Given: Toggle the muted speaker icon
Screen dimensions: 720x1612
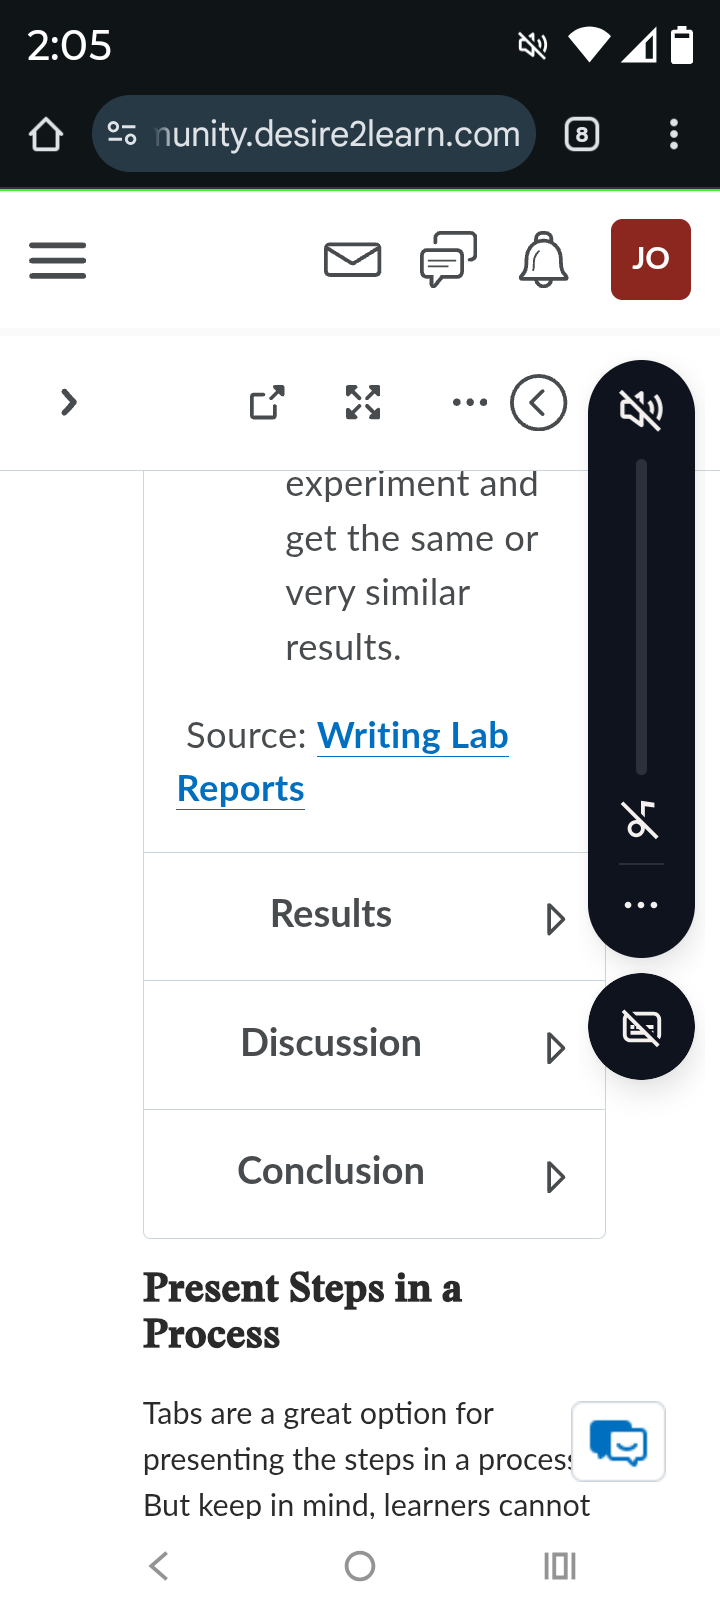Looking at the screenshot, I should [641, 409].
